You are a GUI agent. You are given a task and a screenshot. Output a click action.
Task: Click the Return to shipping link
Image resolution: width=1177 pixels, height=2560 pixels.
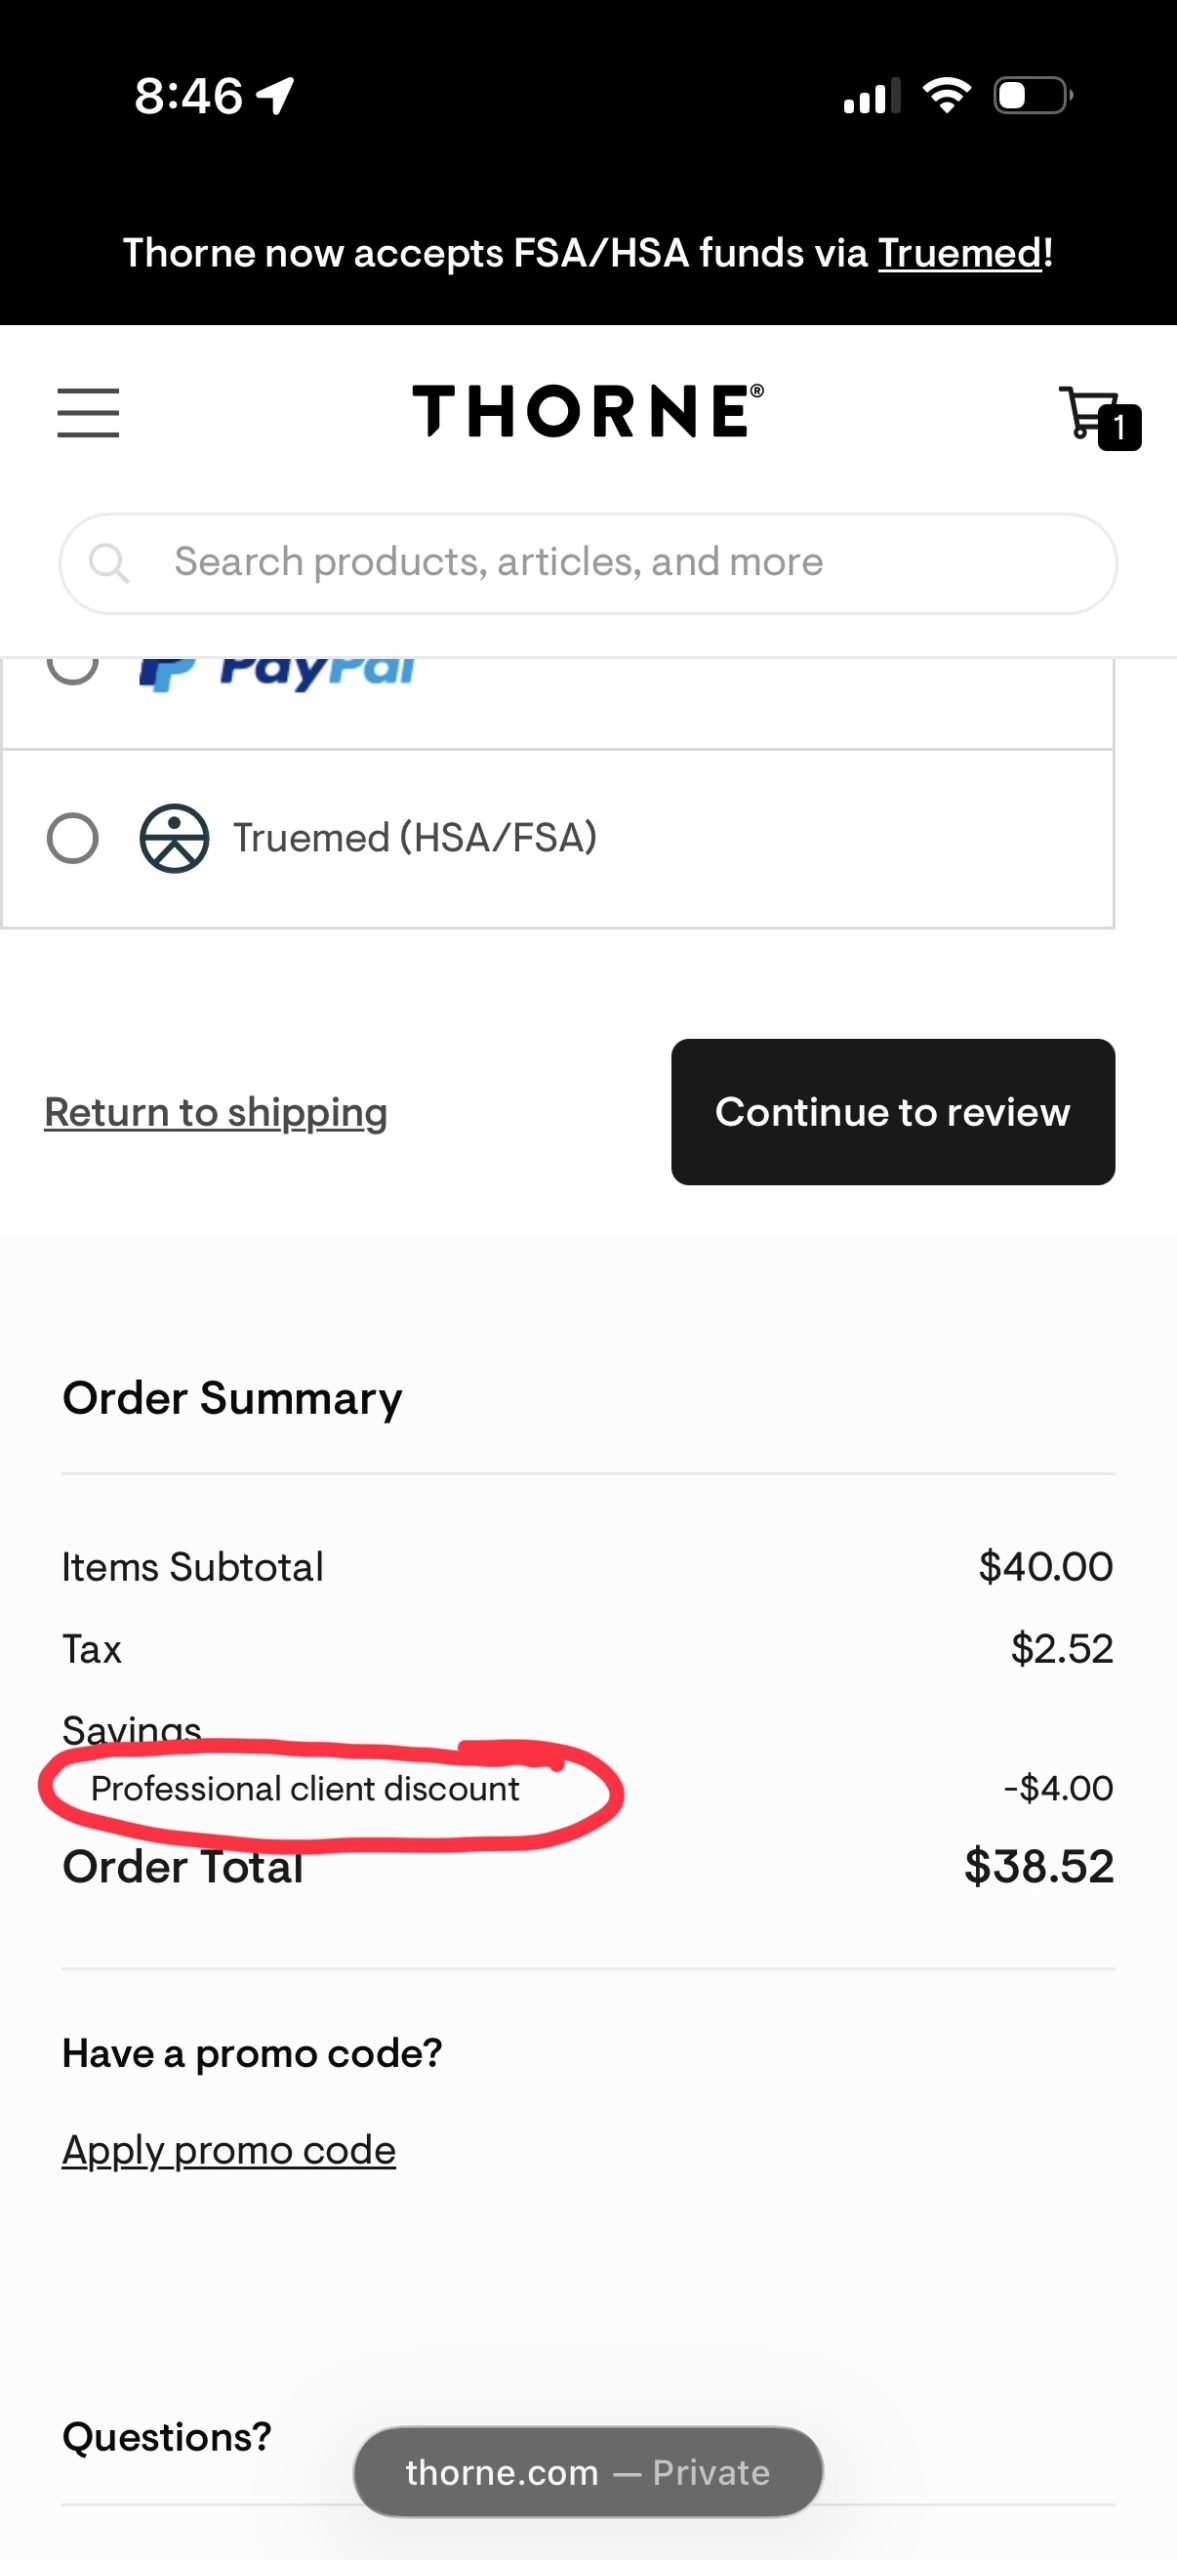pos(215,1112)
